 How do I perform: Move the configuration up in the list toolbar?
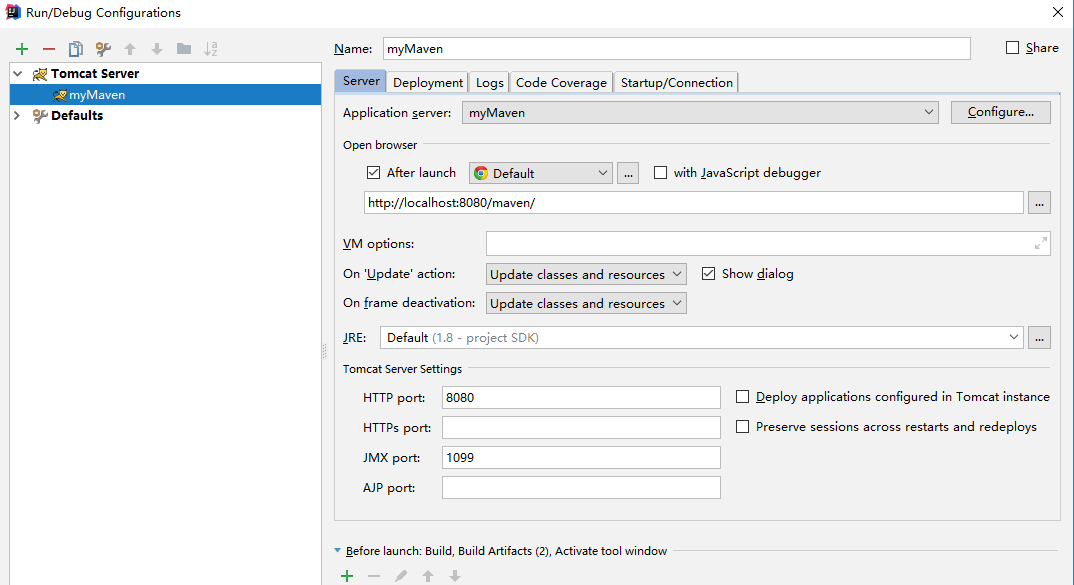(x=129, y=49)
